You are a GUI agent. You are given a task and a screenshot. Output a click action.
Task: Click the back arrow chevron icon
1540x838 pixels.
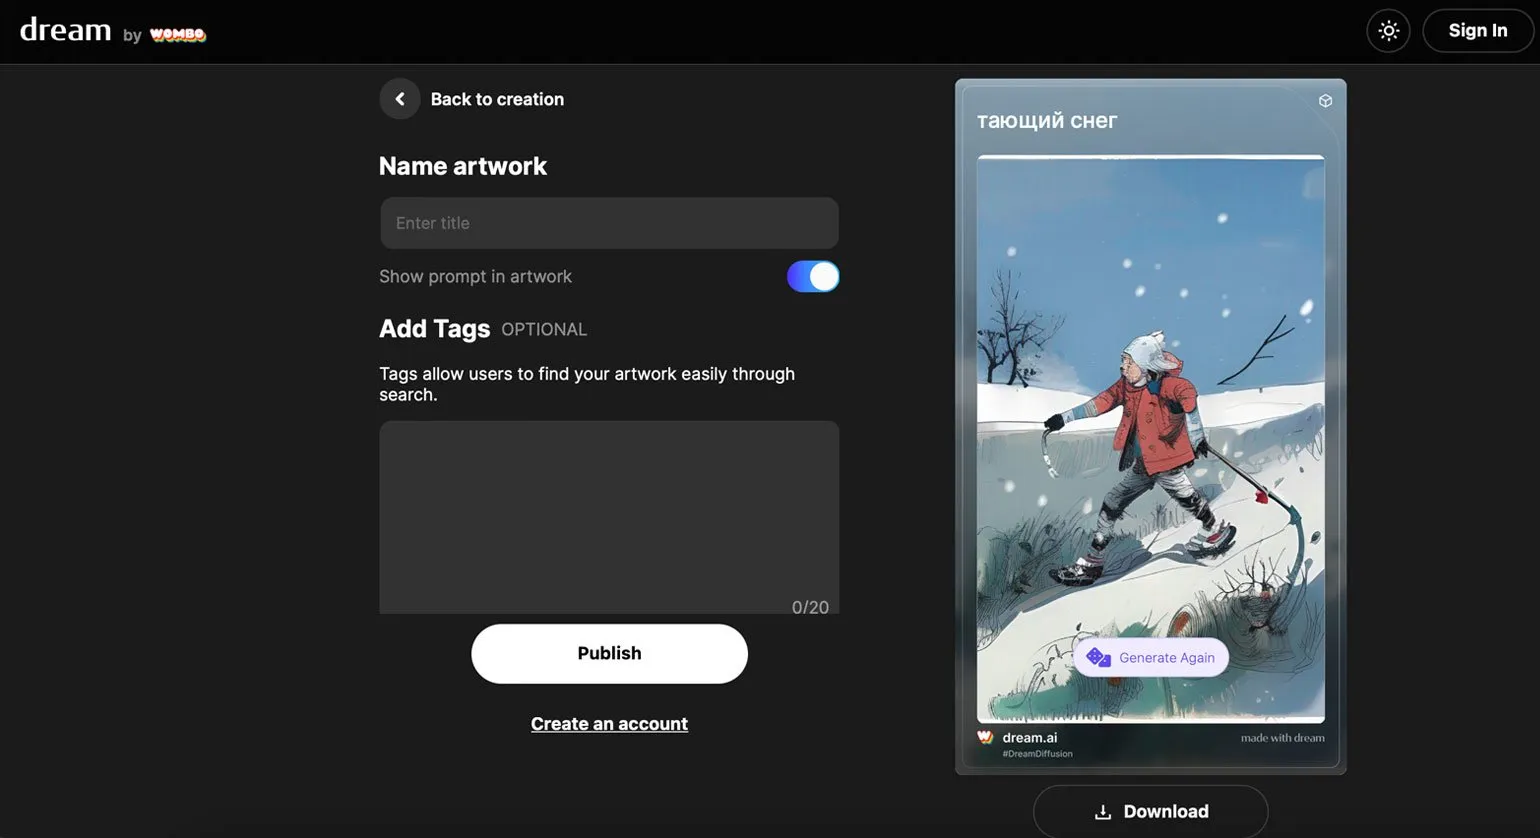400,99
